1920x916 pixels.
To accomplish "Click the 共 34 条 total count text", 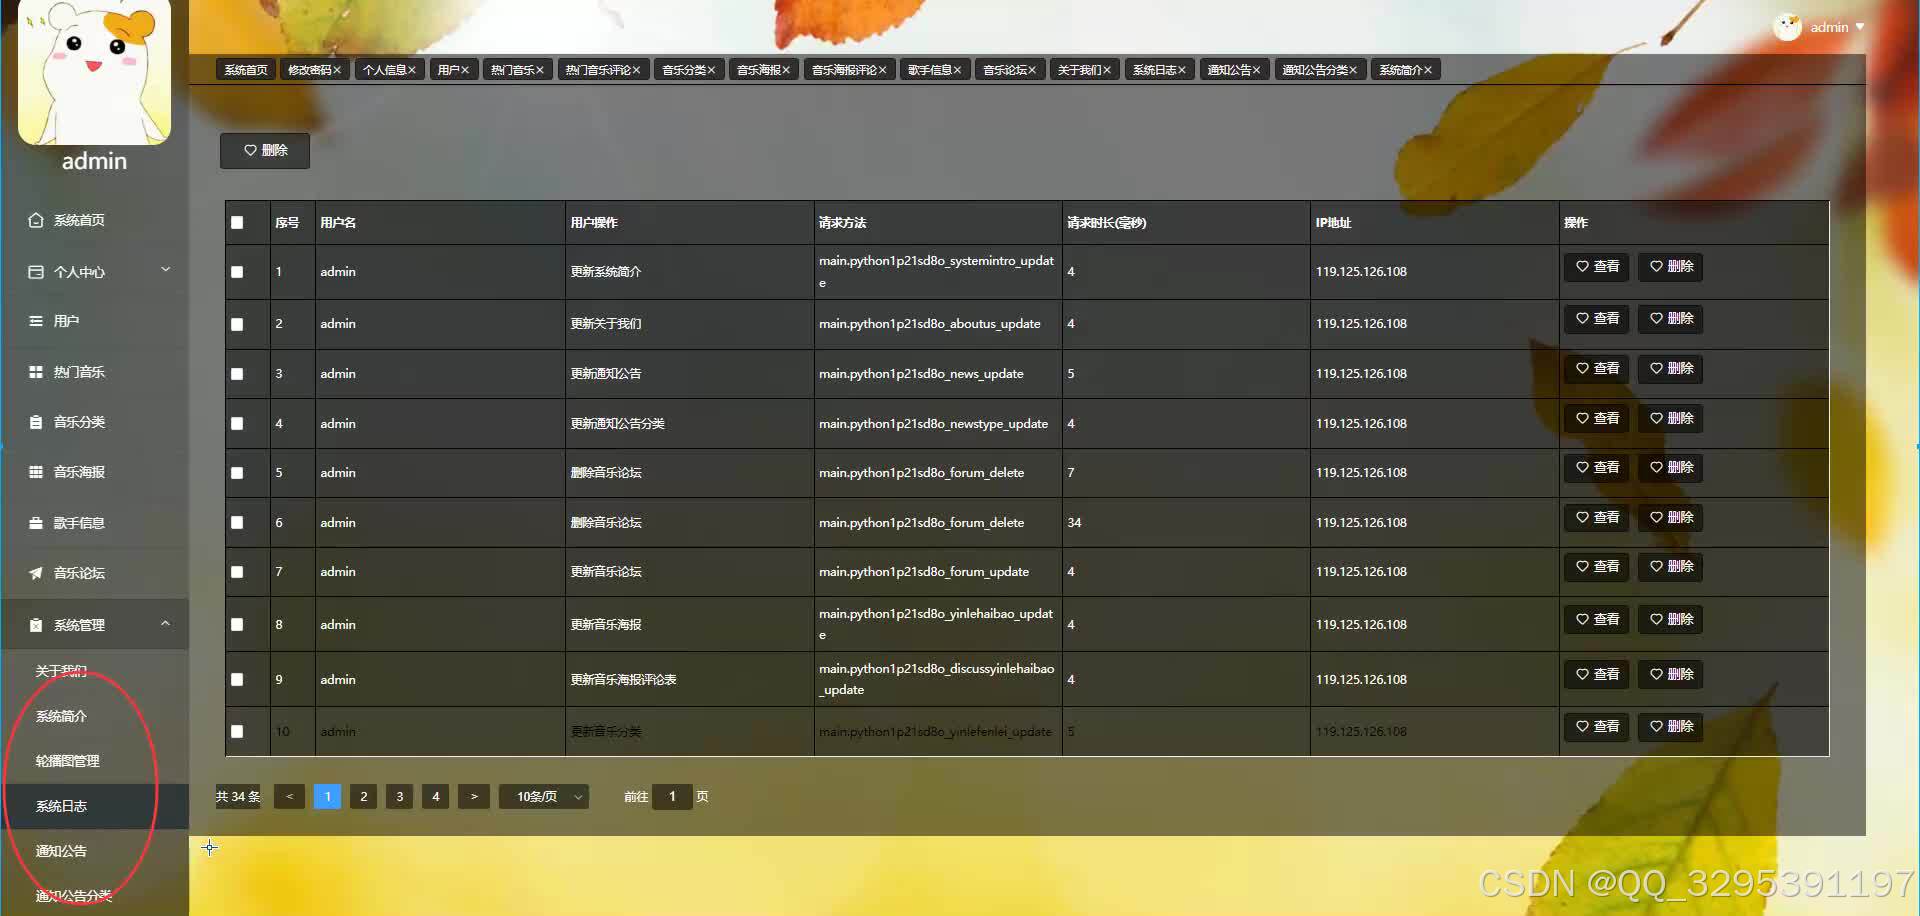I will click(x=238, y=797).
